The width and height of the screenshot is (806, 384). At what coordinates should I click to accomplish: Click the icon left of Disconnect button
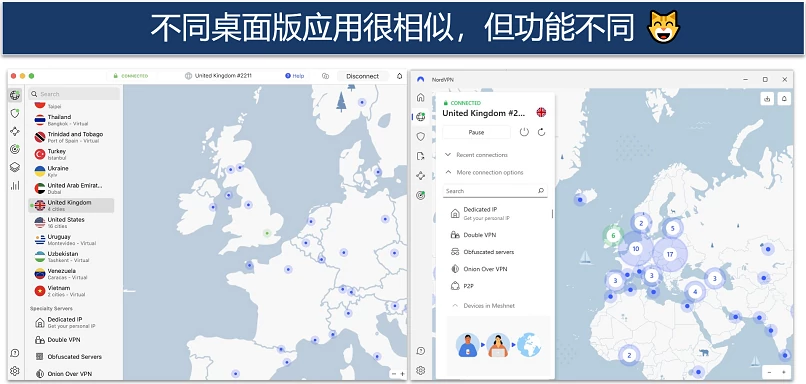325,76
